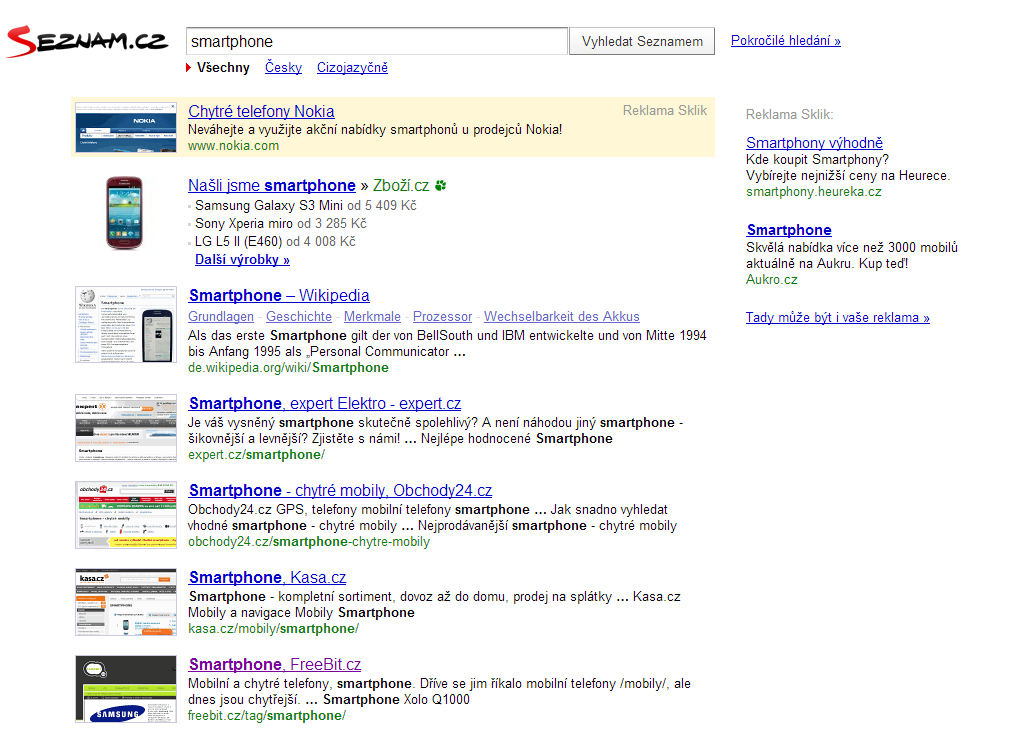This screenshot has height=735, width=1023.
Task: Open the Smartphone, Kasa.cz result
Action: pyautogui.click(x=267, y=578)
